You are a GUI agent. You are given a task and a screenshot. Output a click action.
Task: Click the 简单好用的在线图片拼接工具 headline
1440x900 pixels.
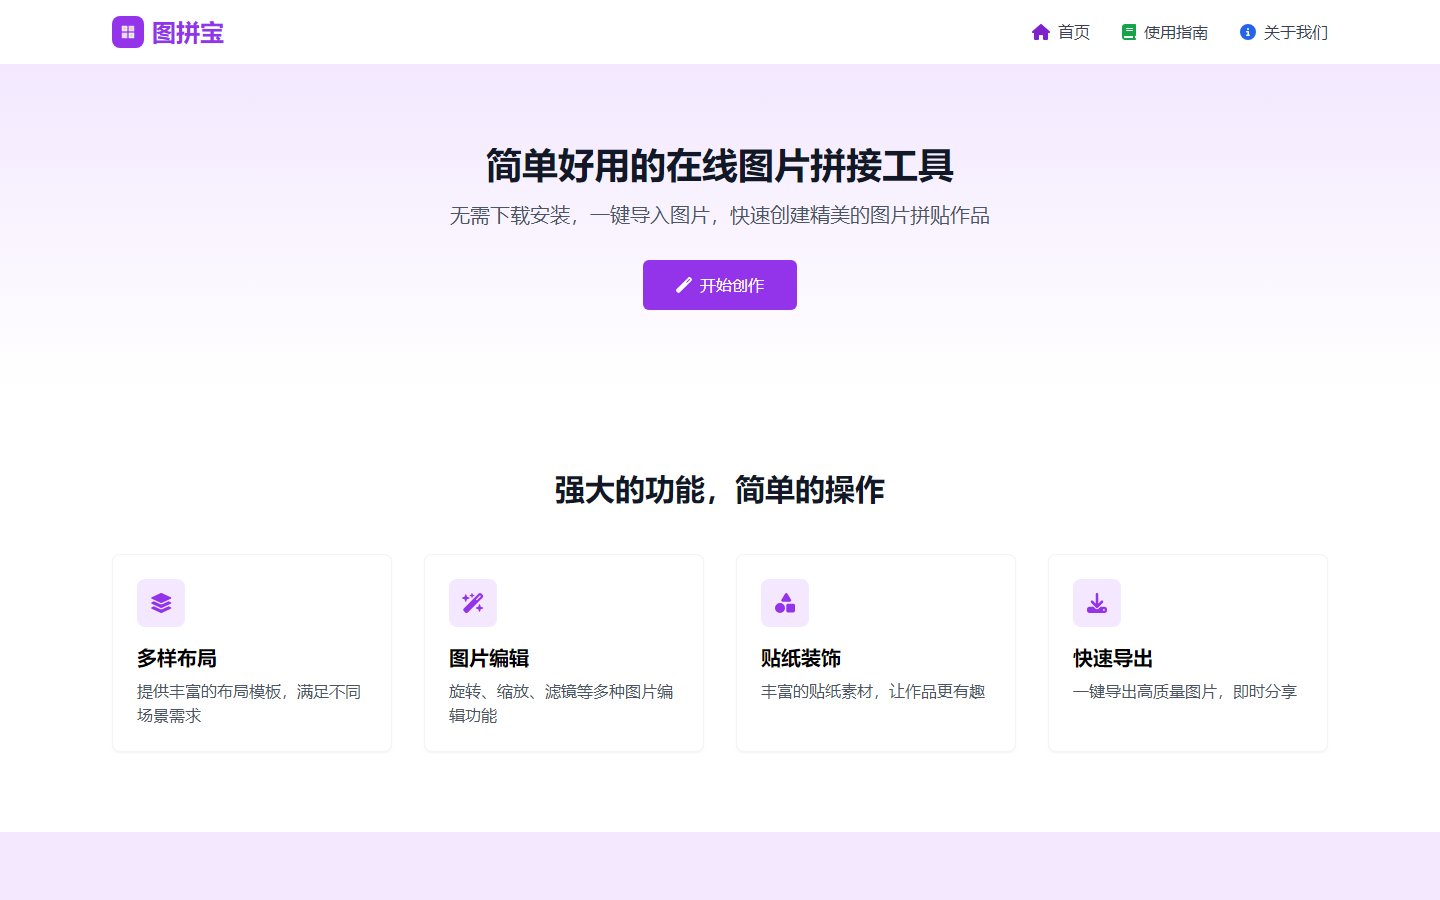(x=720, y=166)
